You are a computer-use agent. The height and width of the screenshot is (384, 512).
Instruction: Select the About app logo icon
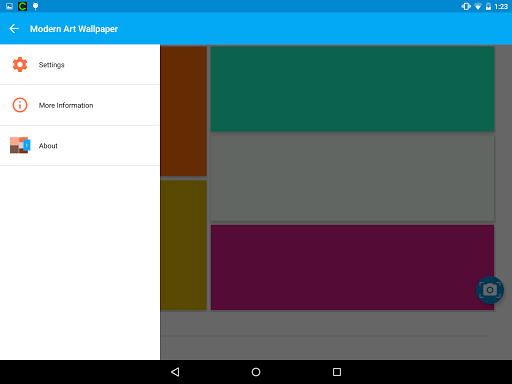(20, 145)
